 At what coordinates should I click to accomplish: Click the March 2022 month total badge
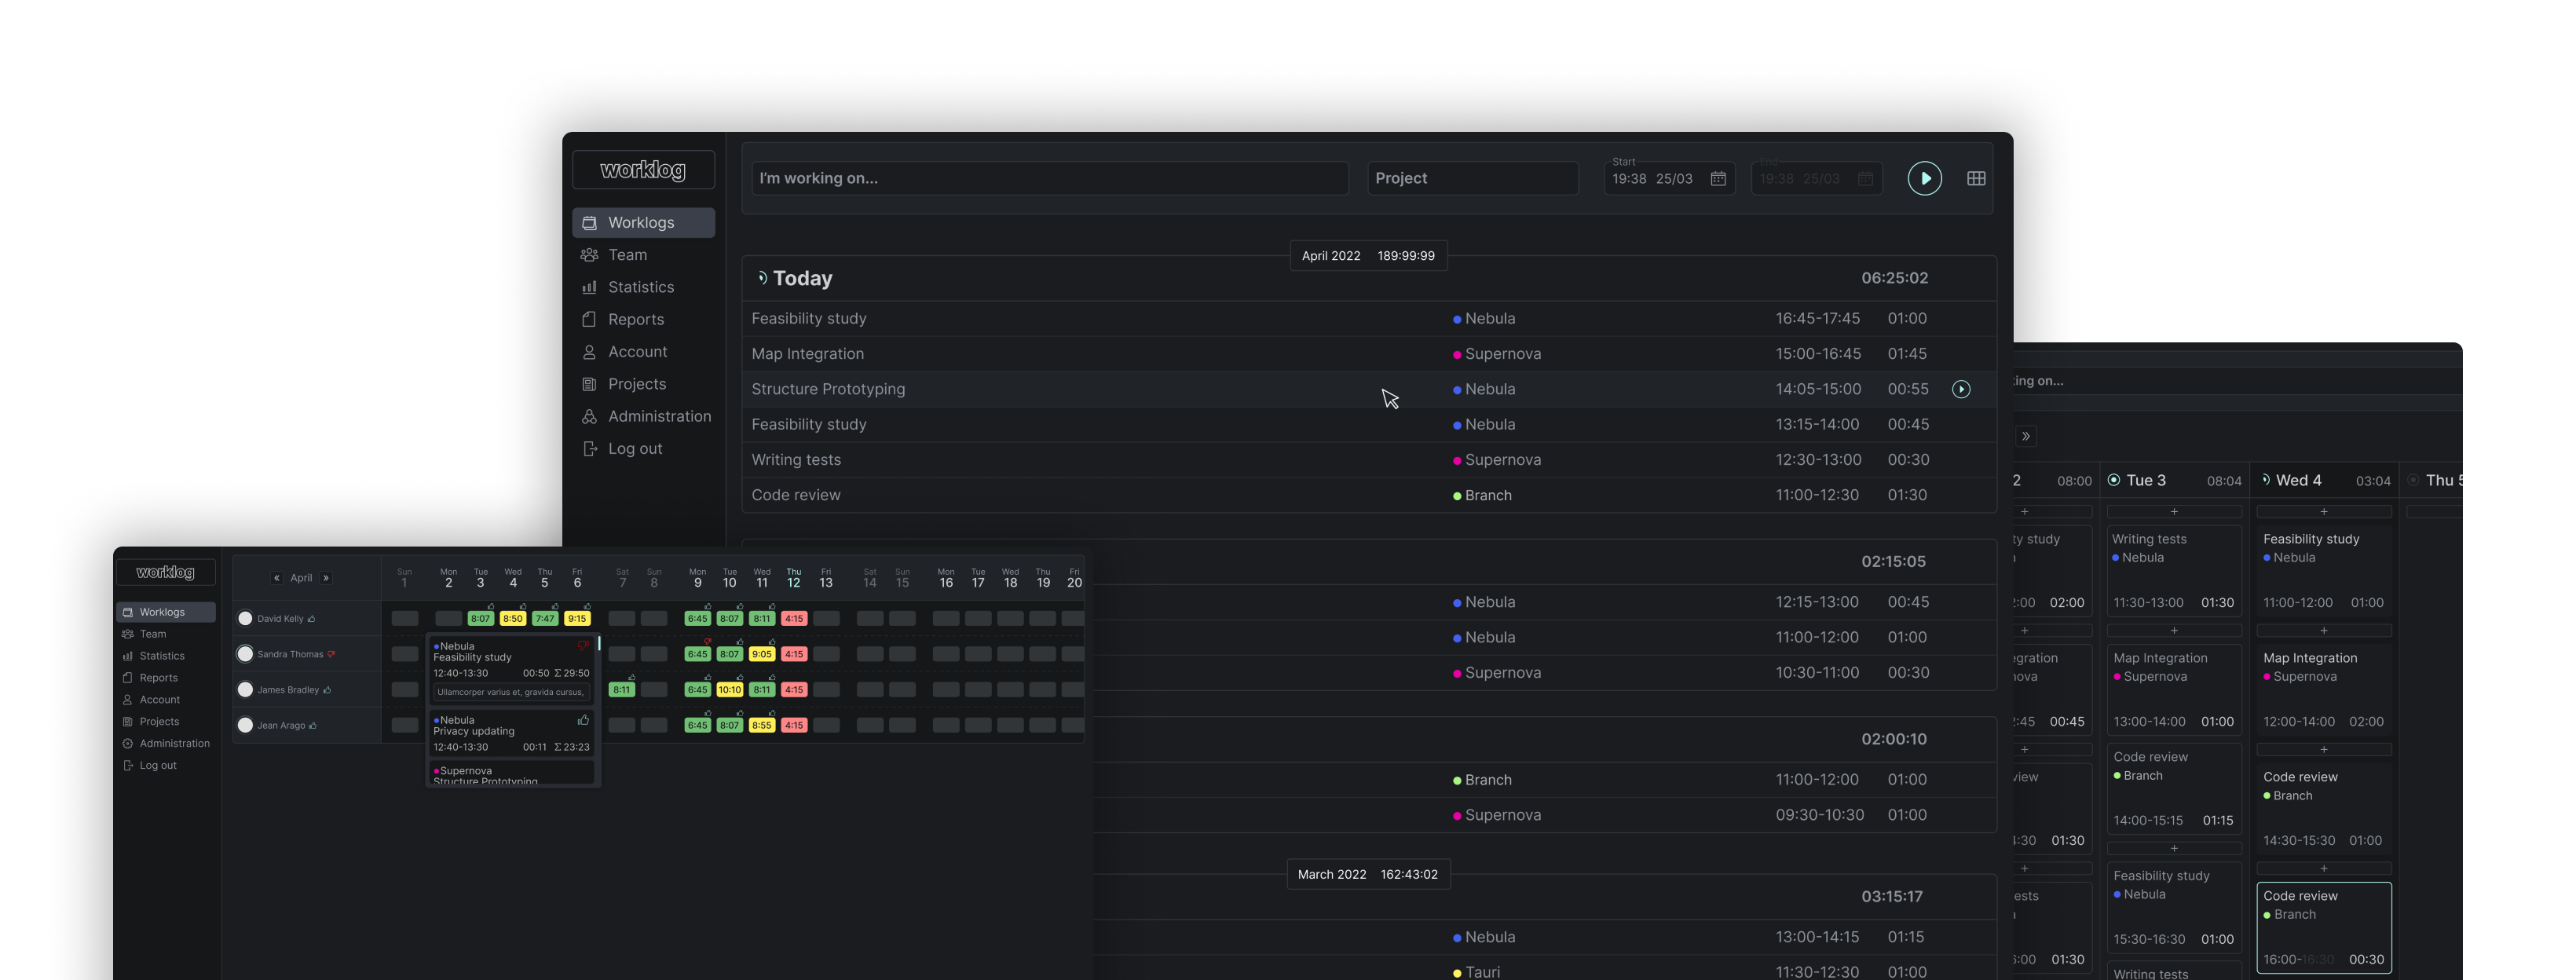1368,874
